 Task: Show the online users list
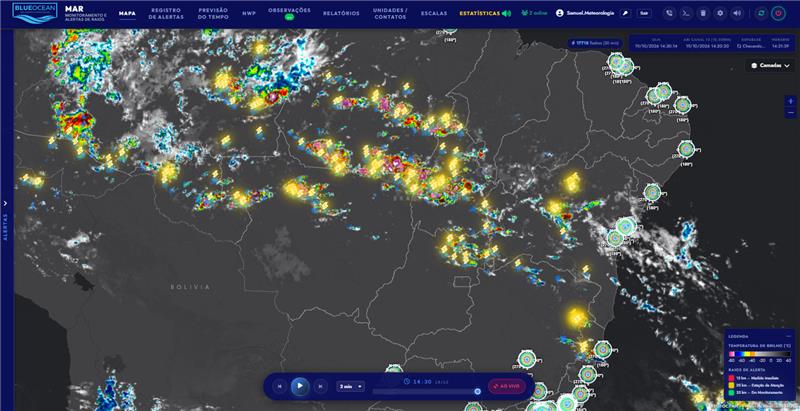click(533, 13)
